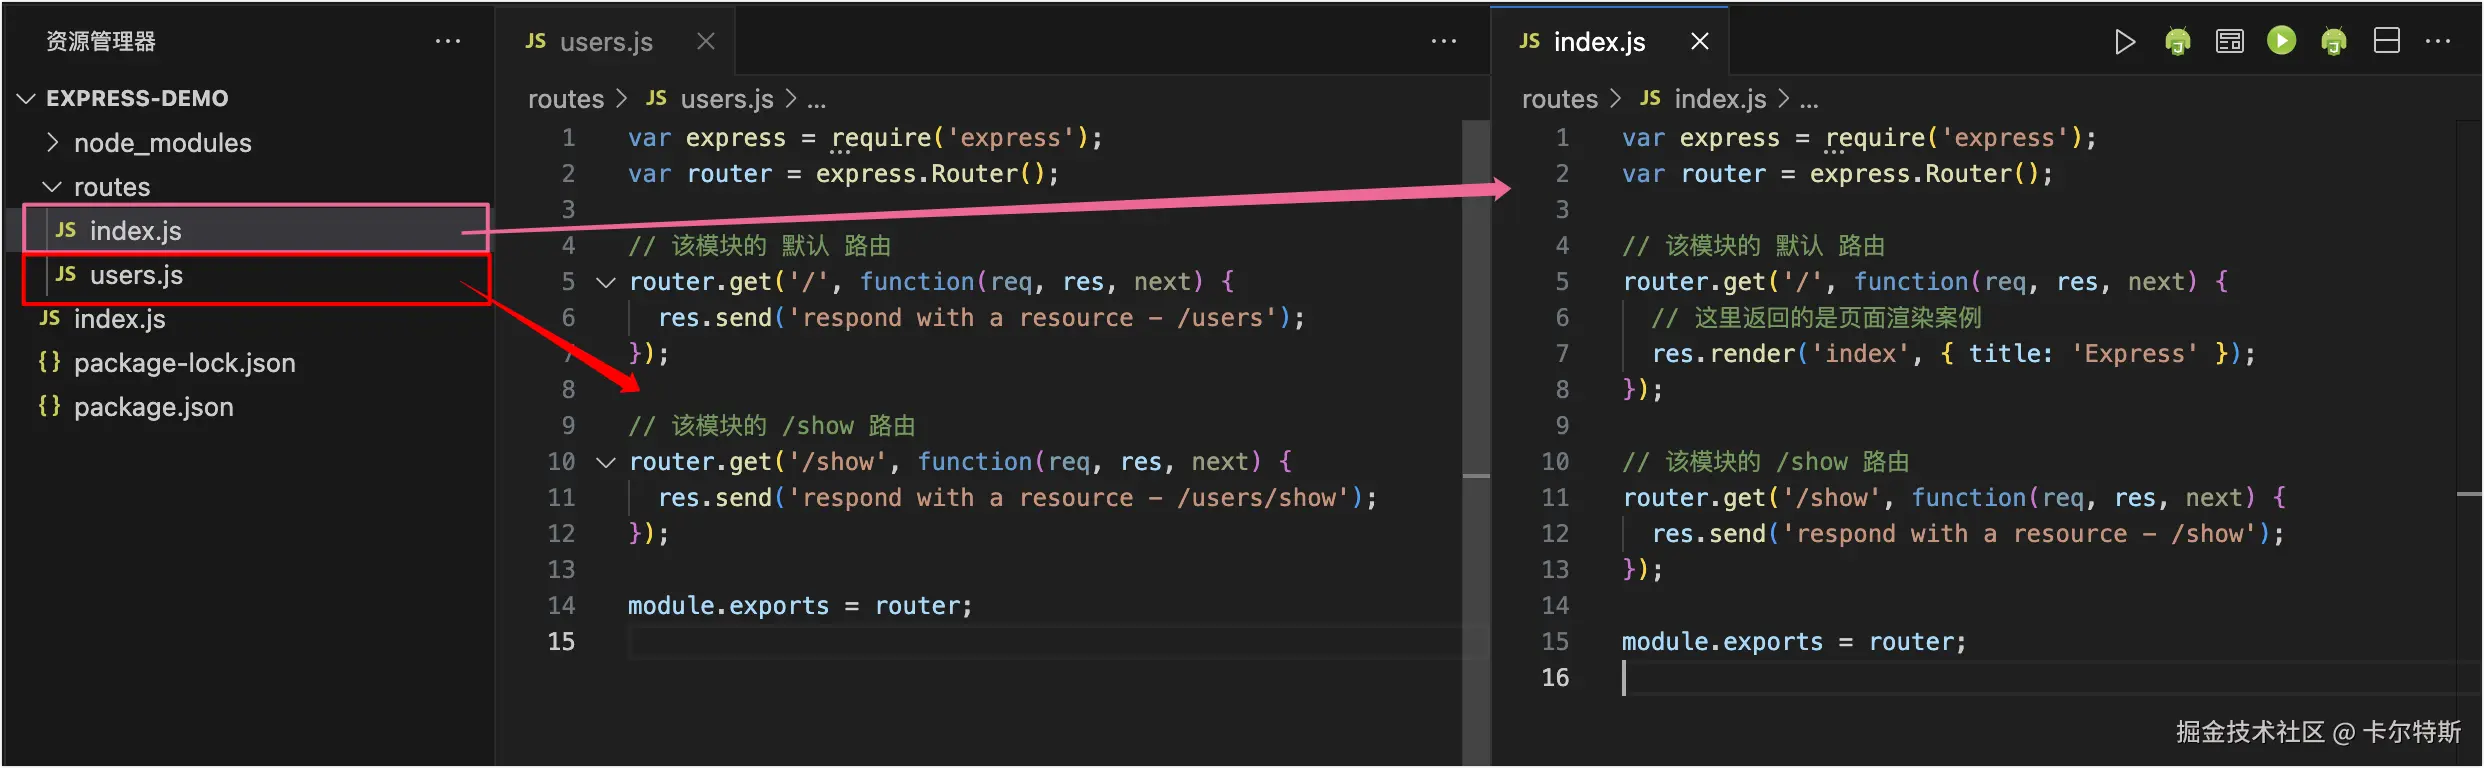Open package-lock.json in the explorer

[x=250, y=363]
